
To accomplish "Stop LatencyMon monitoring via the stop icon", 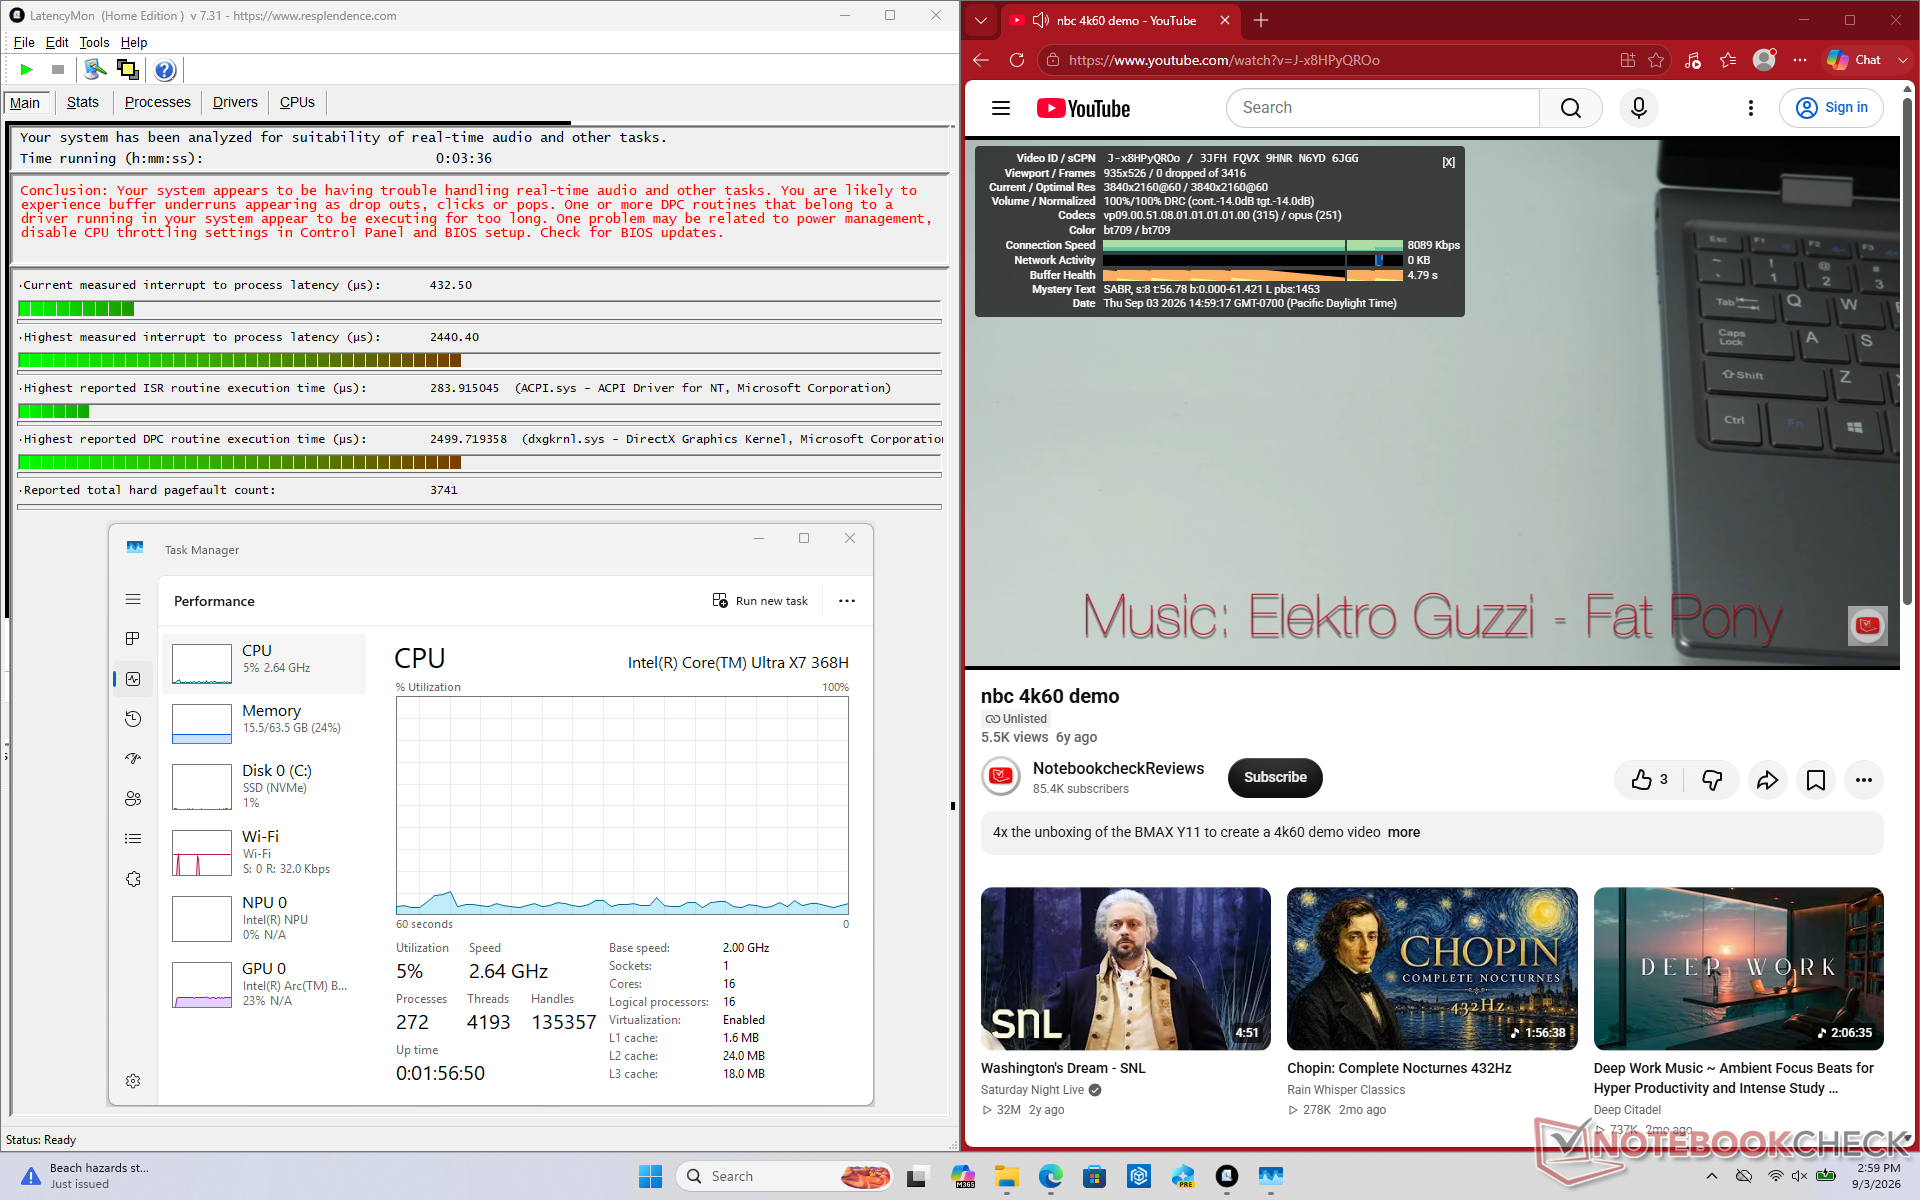I will pos(58,69).
